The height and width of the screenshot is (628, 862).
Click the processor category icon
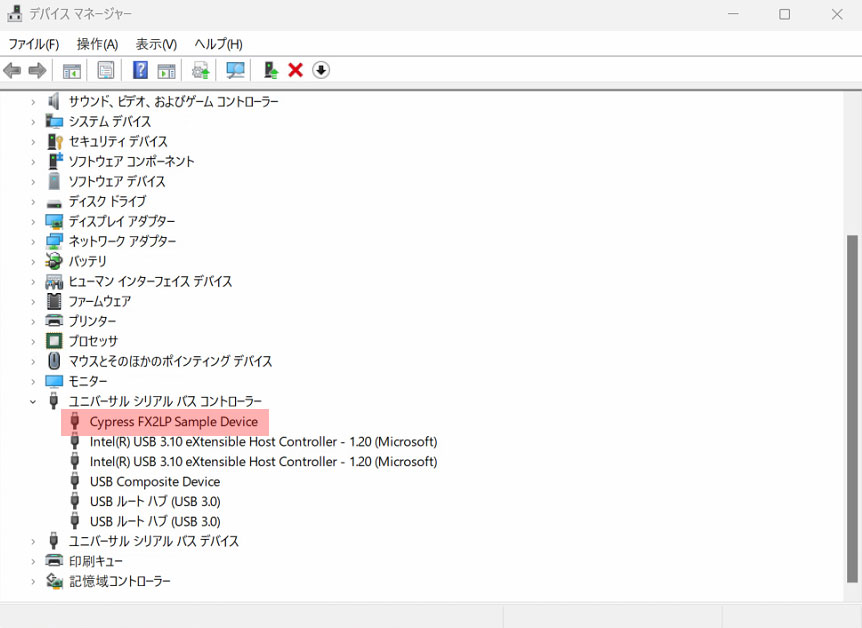tap(54, 341)
